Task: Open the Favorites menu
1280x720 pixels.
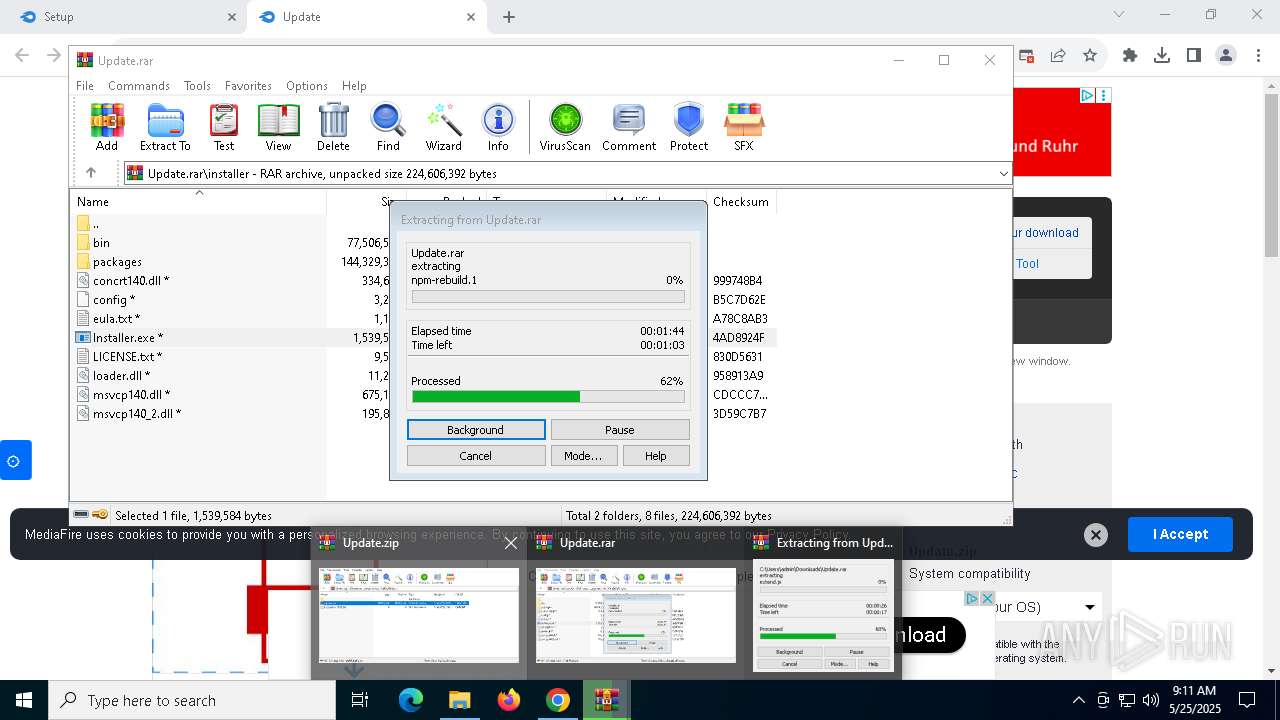Action: click(248, 86)
